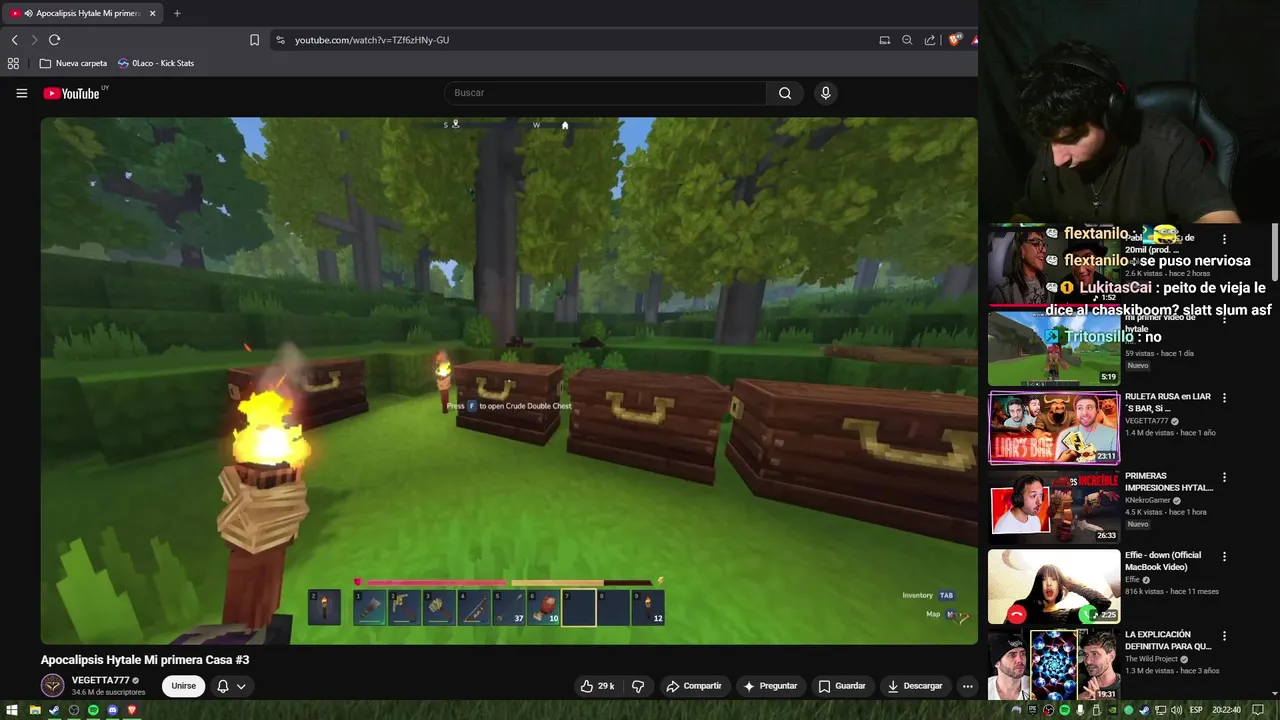Reload the YouTube page
The image size is (1280, 720).
[54, 40]
